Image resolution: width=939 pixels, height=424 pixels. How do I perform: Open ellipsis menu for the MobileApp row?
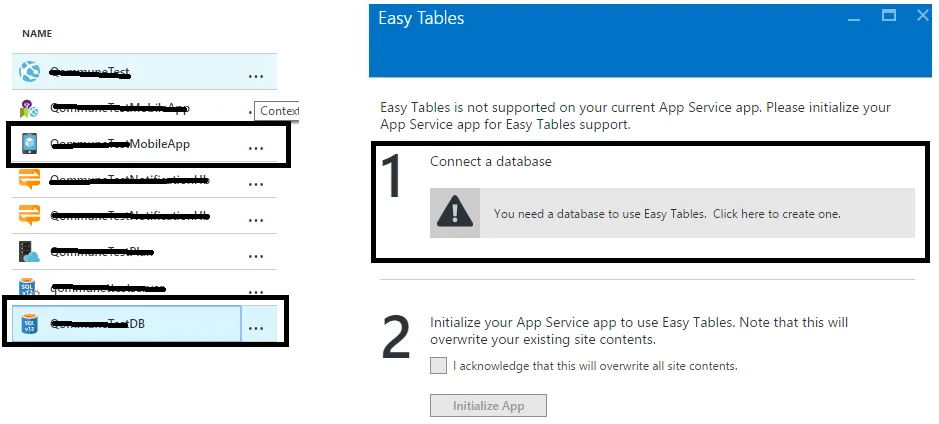click(x=256, y=147)
